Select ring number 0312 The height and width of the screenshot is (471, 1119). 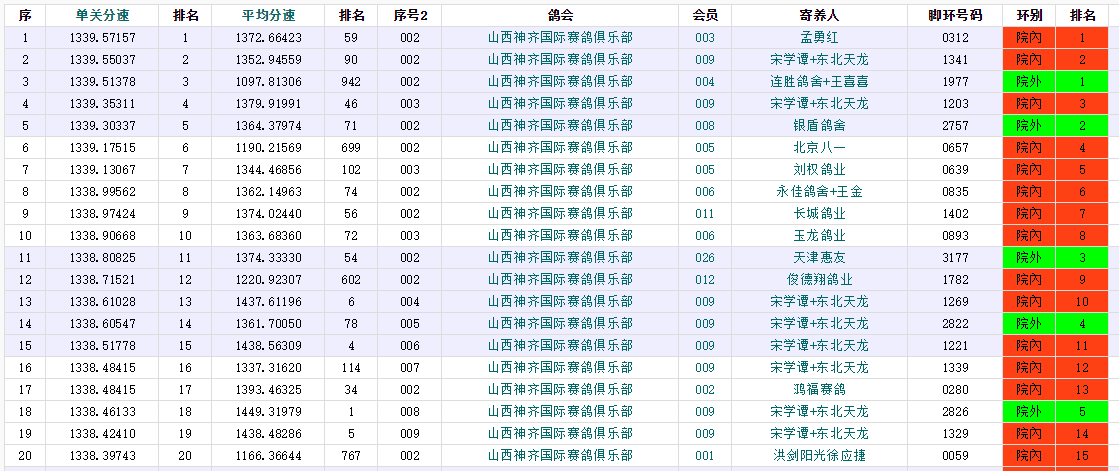point(955,38)
